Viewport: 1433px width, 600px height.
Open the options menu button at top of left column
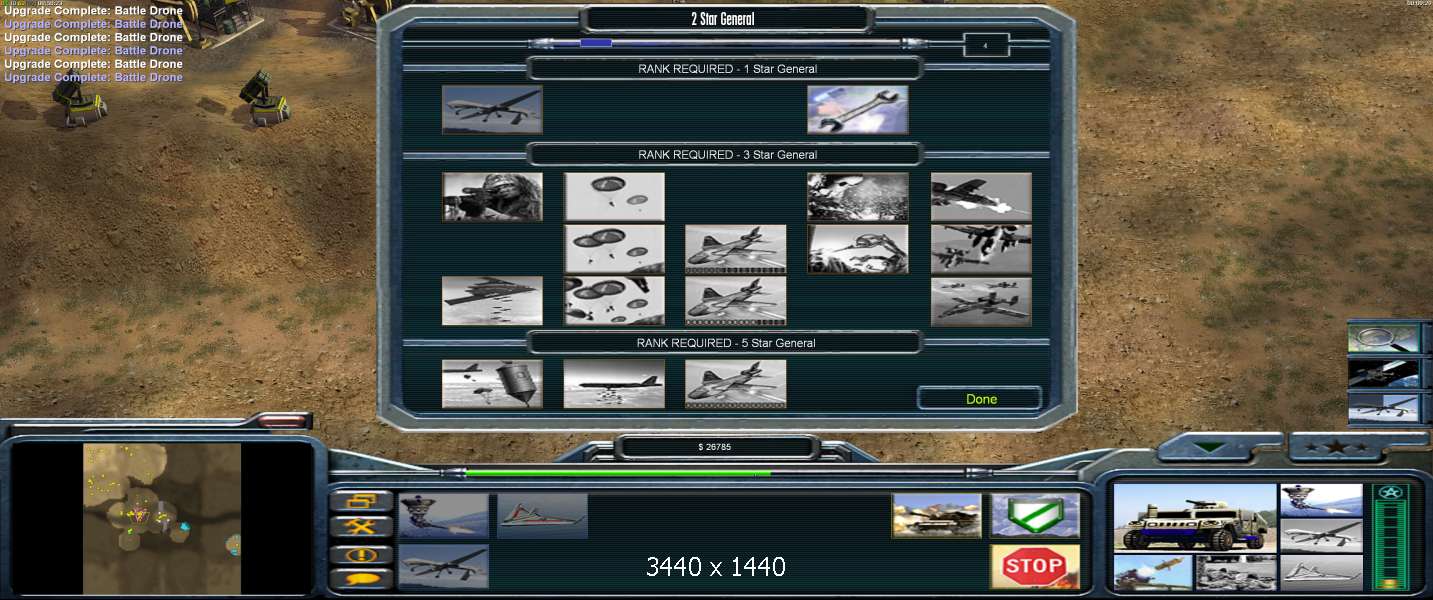pos(361,501)
